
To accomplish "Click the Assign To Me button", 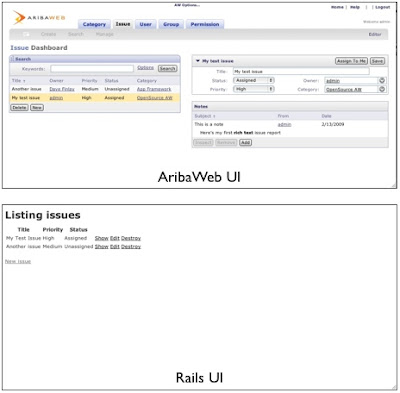I will 351,61.
